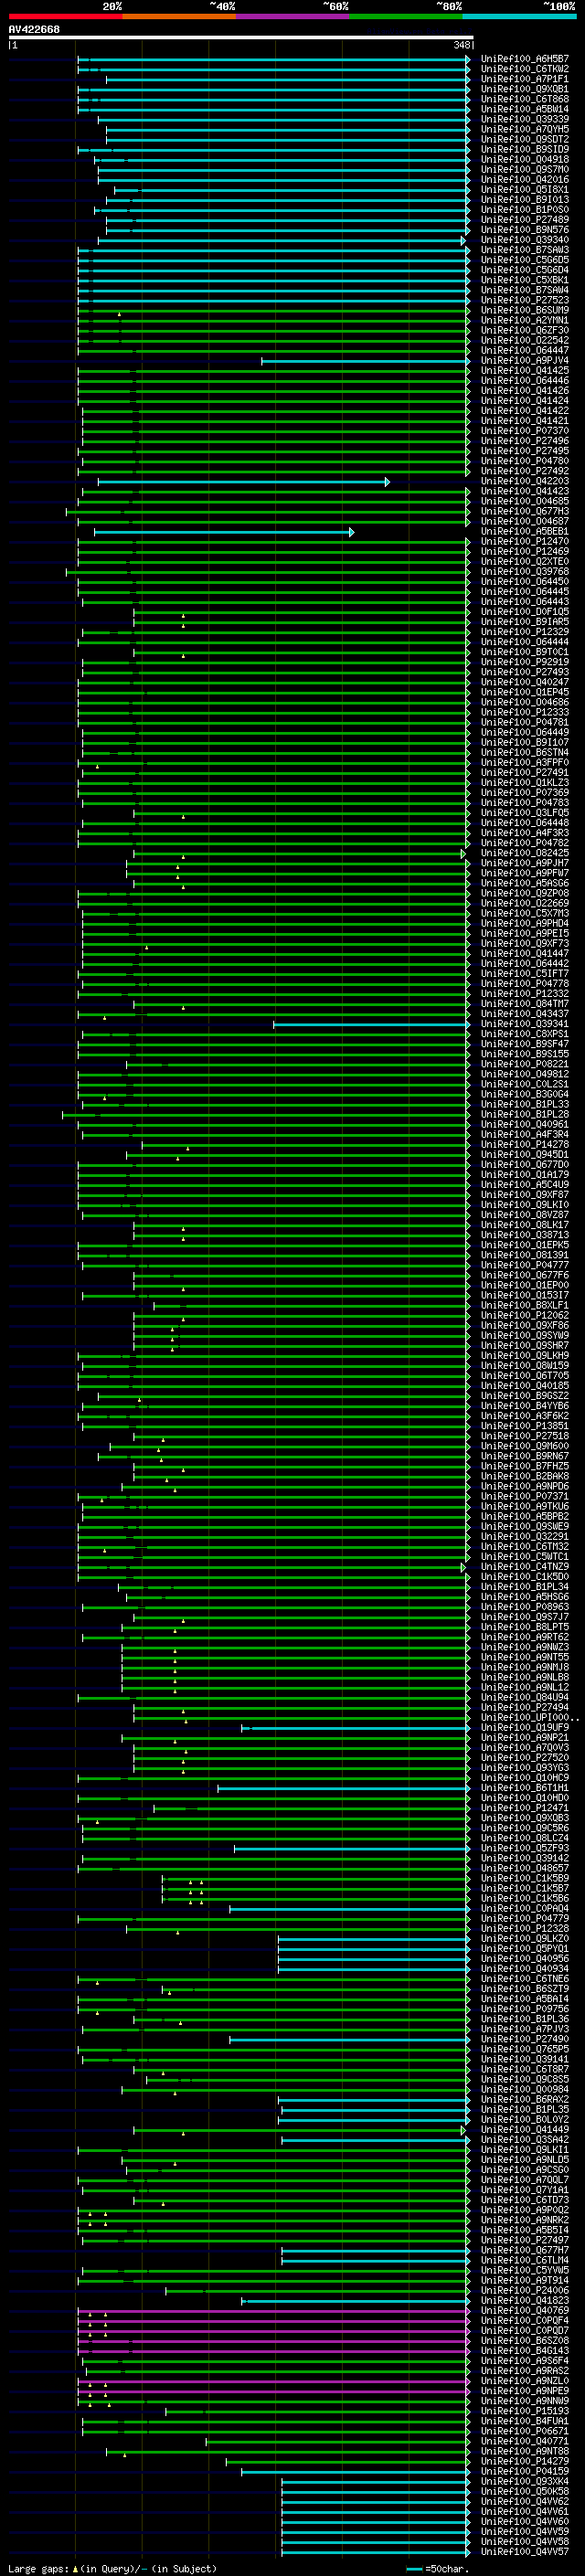Click the white query sequence bar

tap(240, 37)
